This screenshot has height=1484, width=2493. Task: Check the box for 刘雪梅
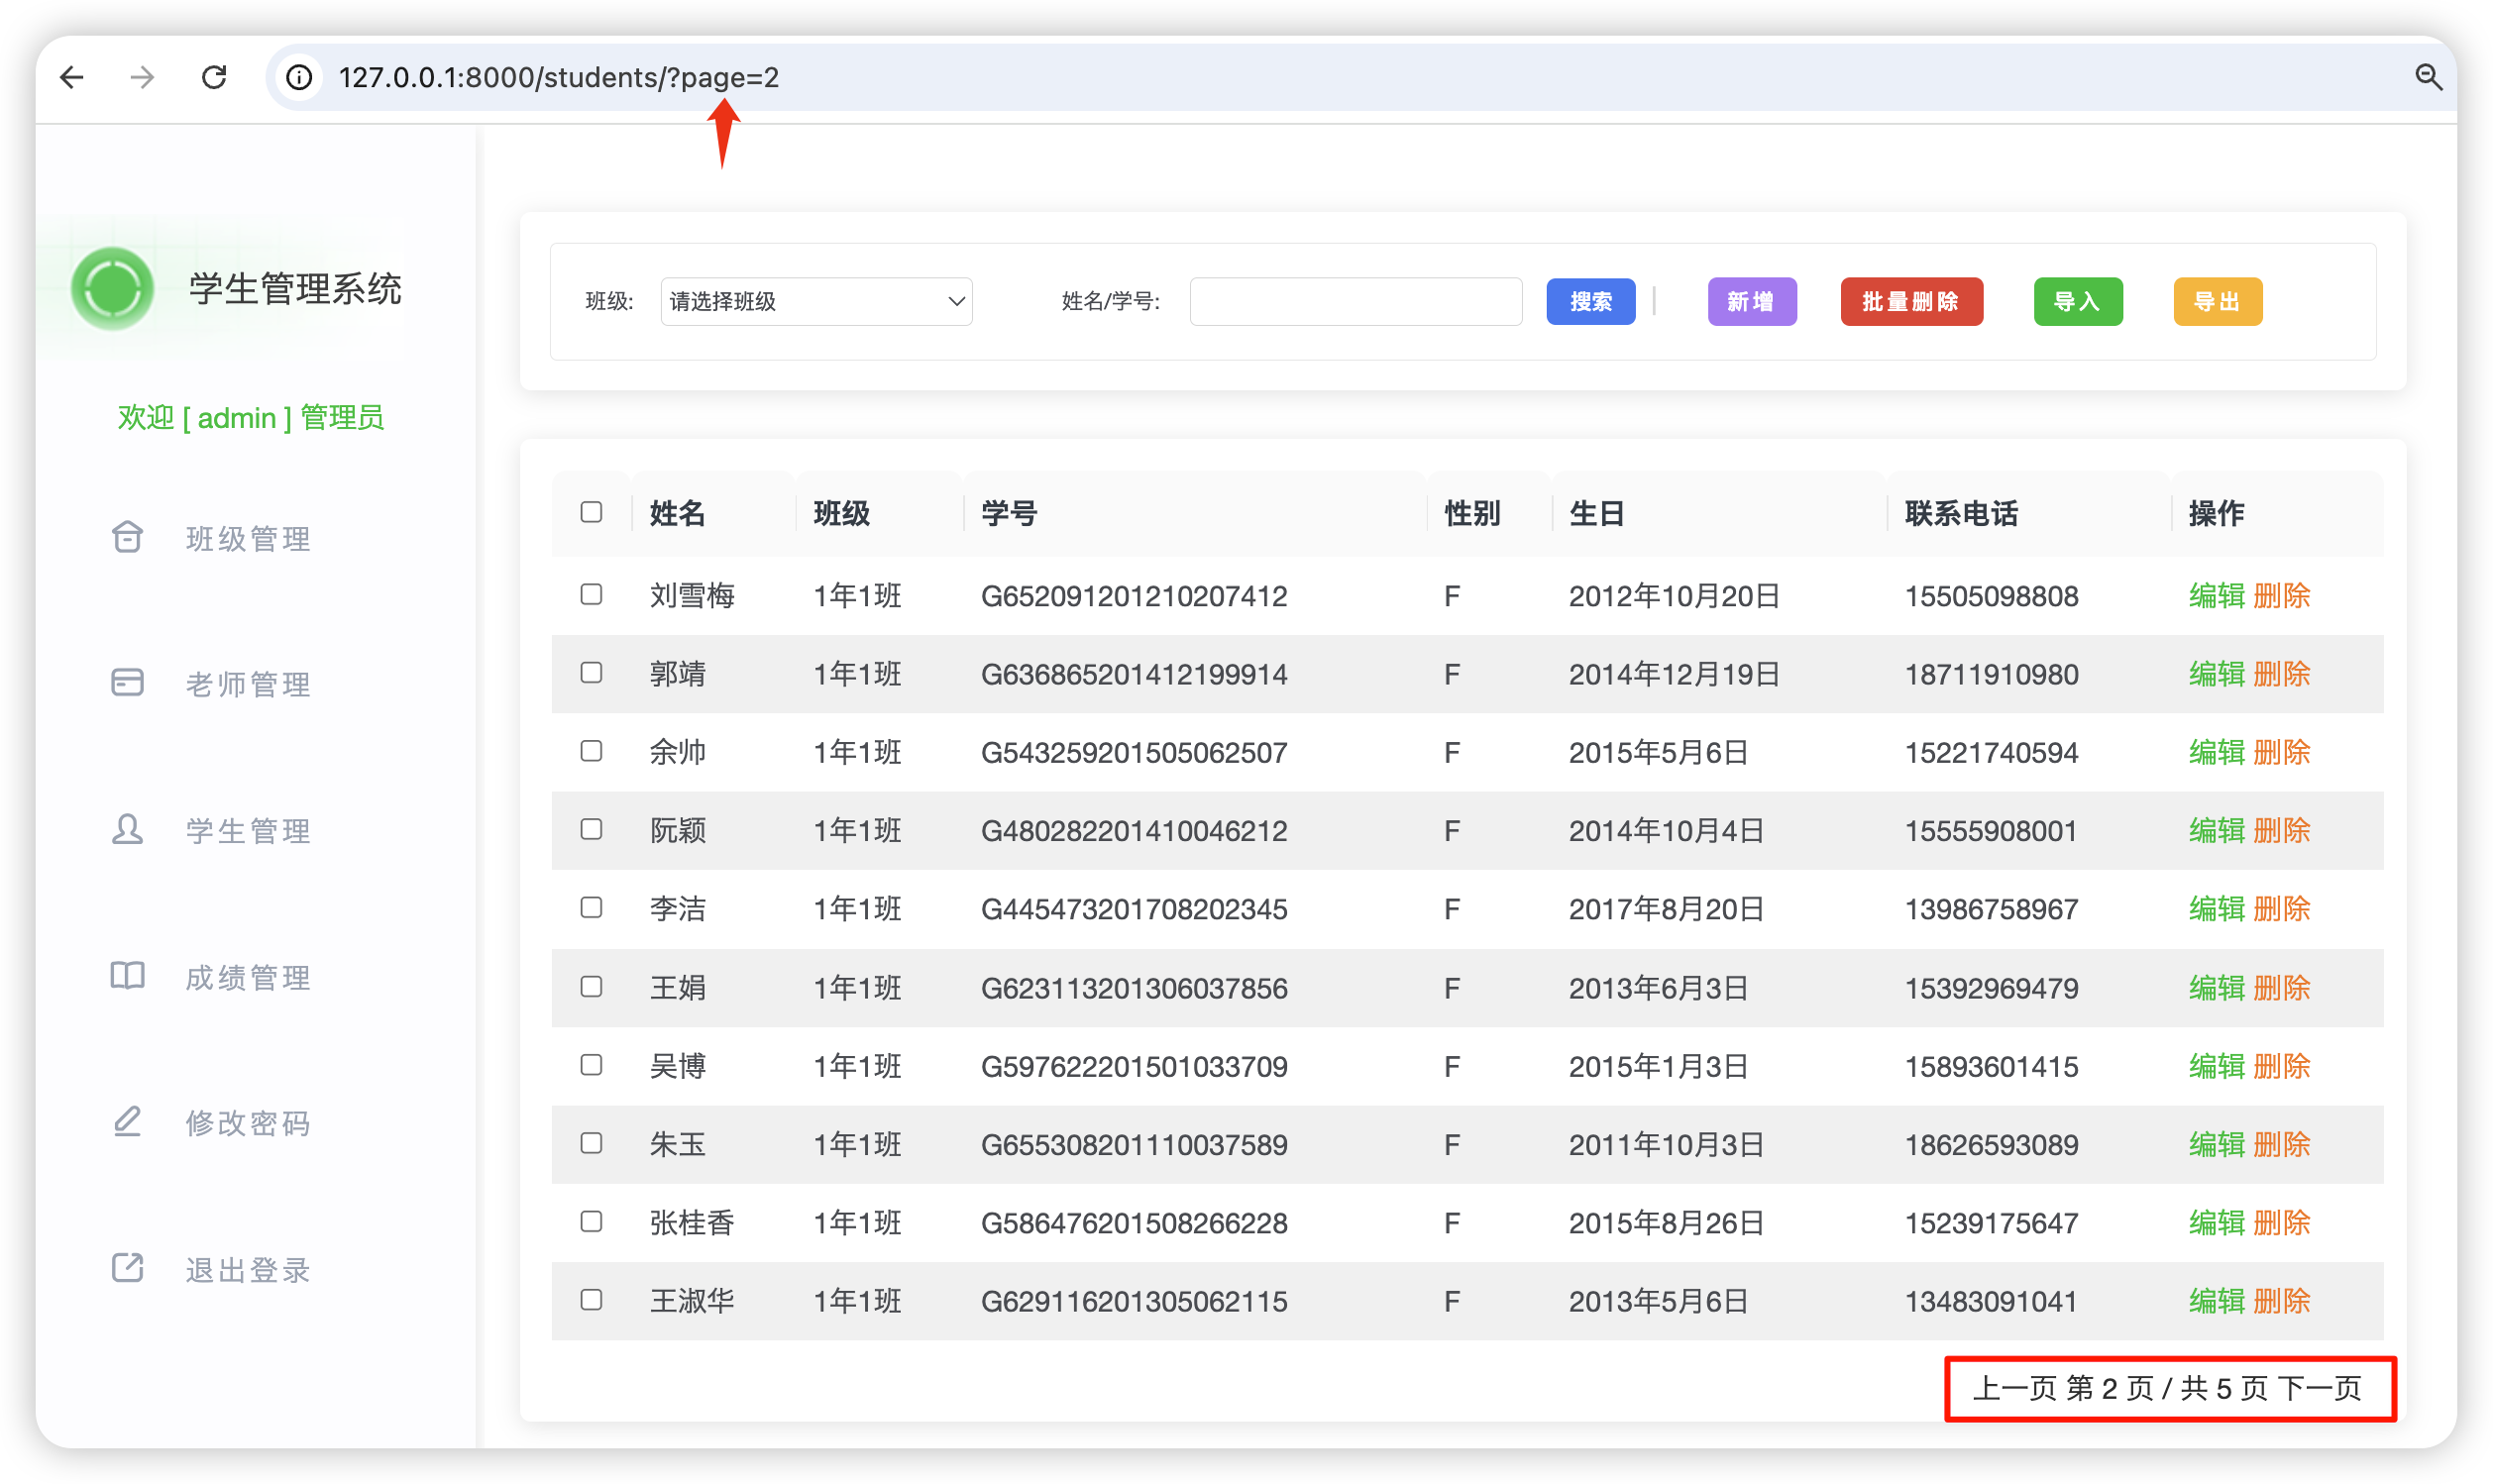(x=591, y=595)
